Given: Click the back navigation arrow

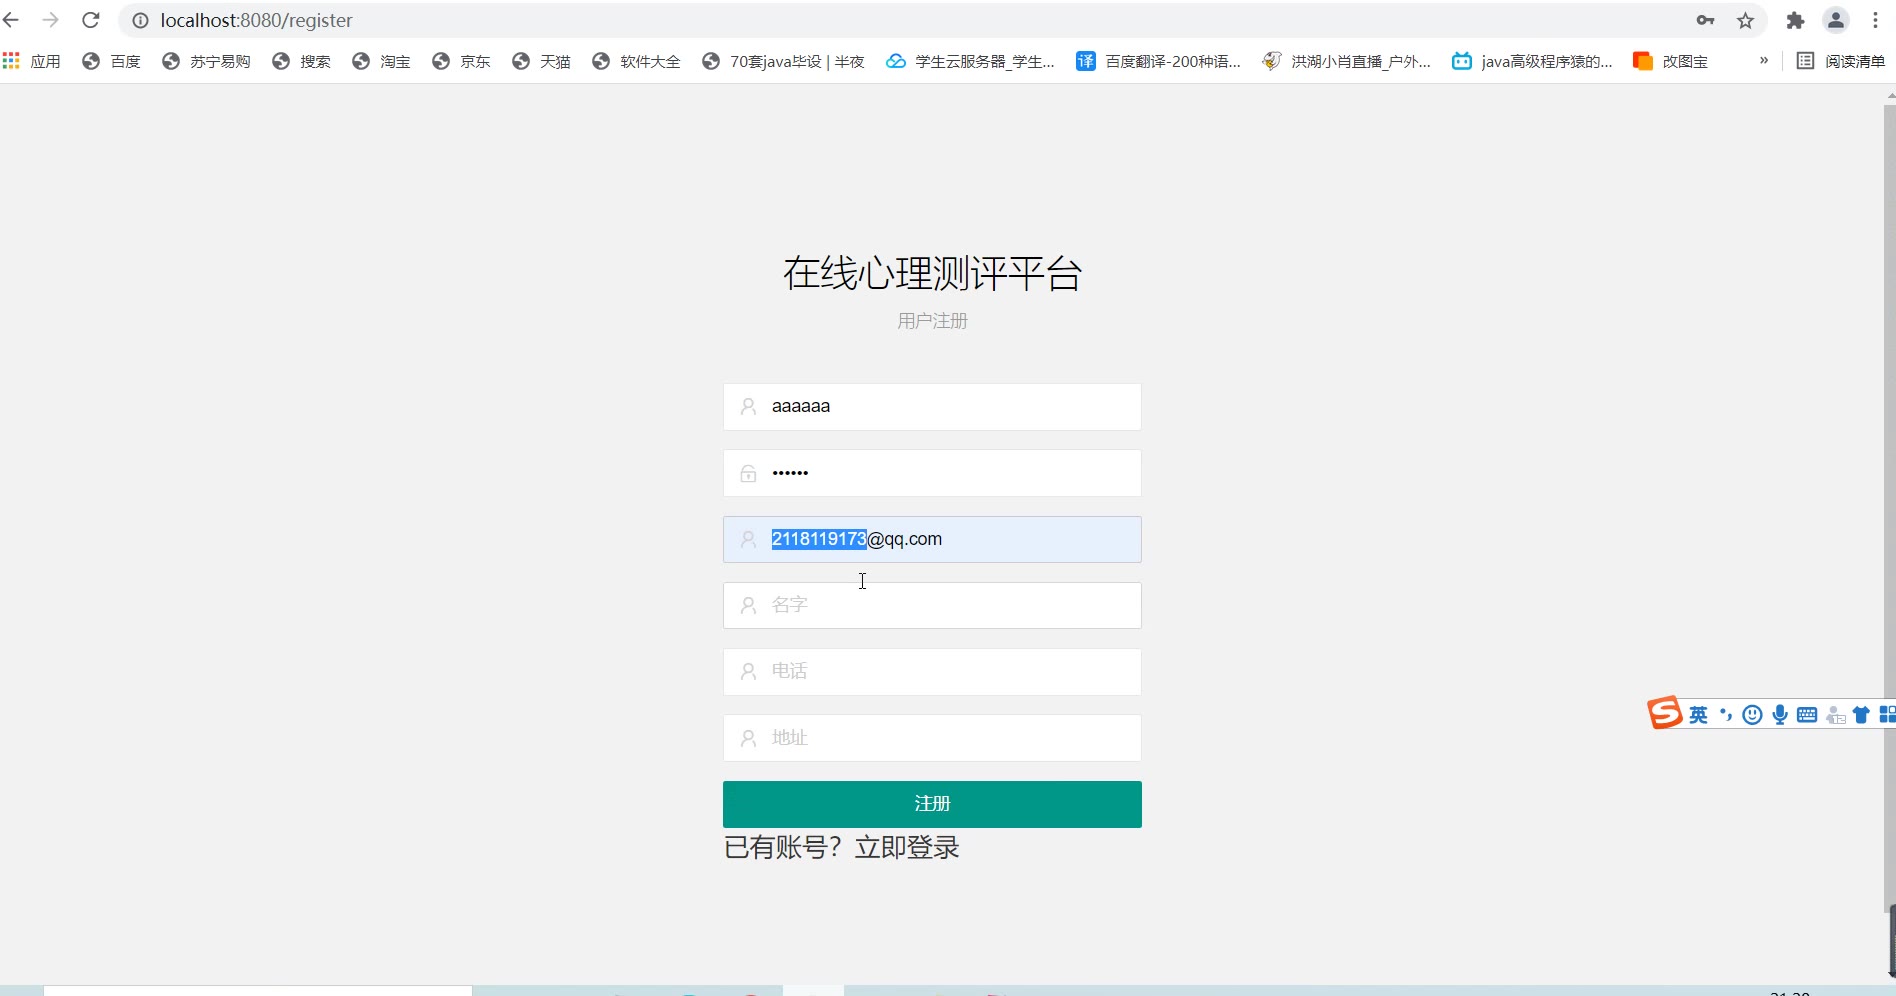Looking at the screenshot, I should 12,20.
